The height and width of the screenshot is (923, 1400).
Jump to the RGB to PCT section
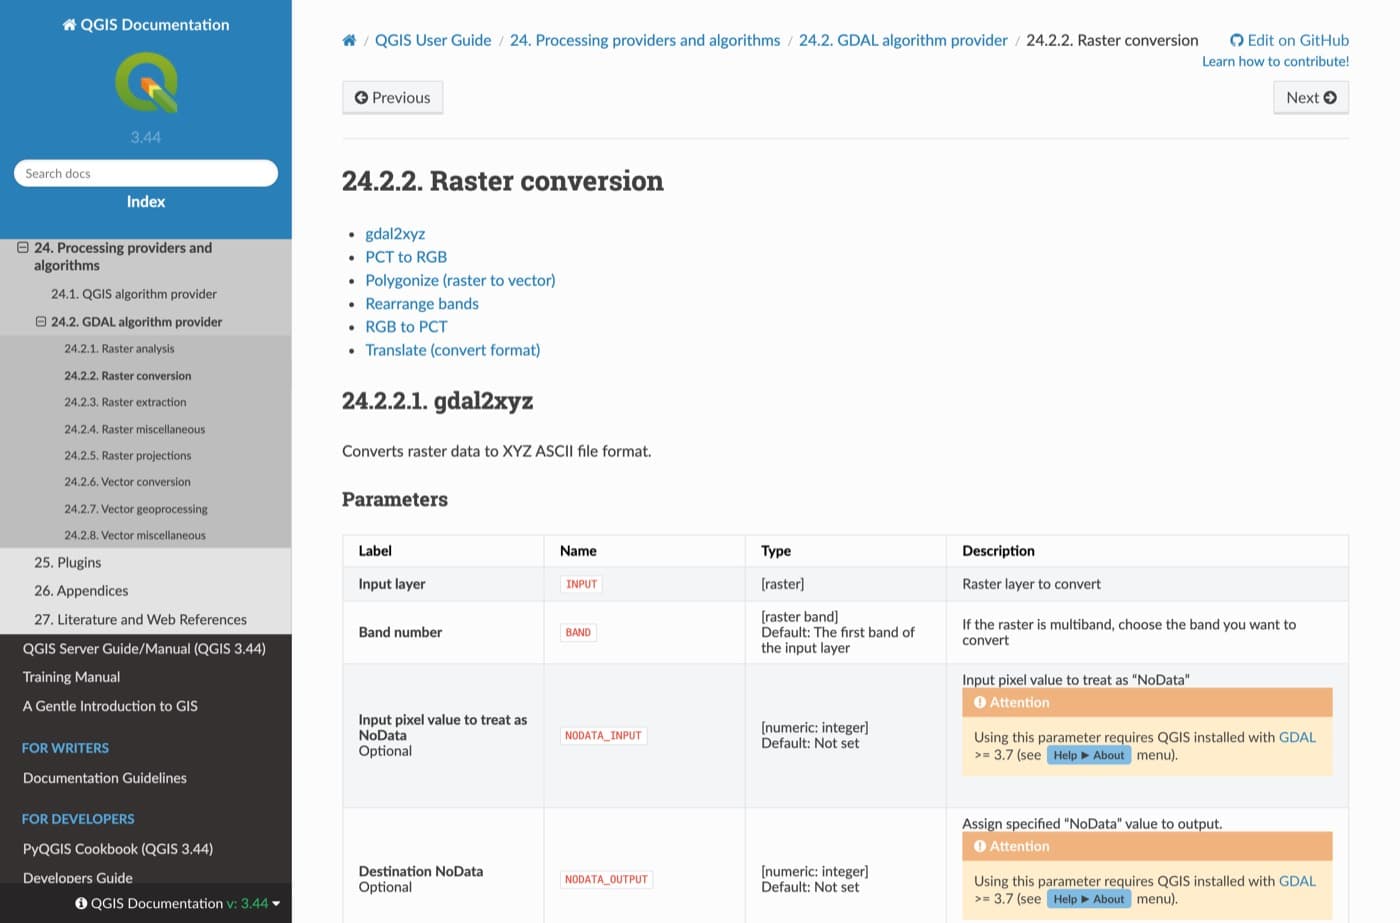406,327
